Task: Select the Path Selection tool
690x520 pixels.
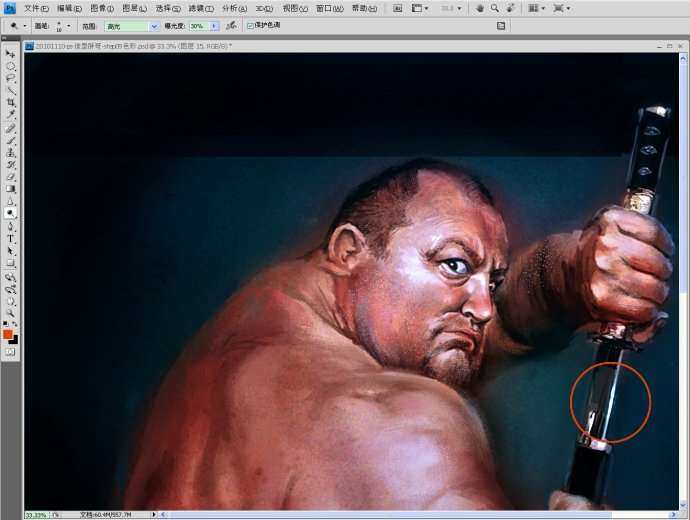Action: (x=10, y=251)
